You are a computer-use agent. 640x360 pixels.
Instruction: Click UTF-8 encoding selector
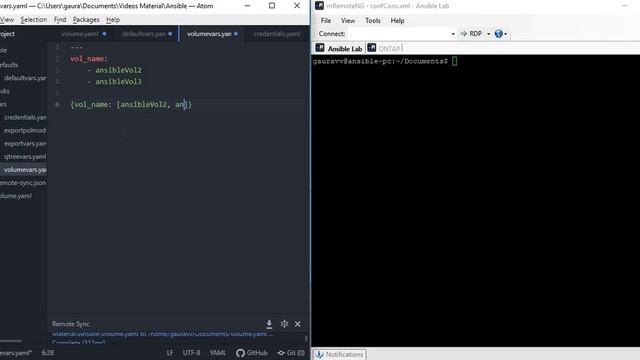pos(191,353)
